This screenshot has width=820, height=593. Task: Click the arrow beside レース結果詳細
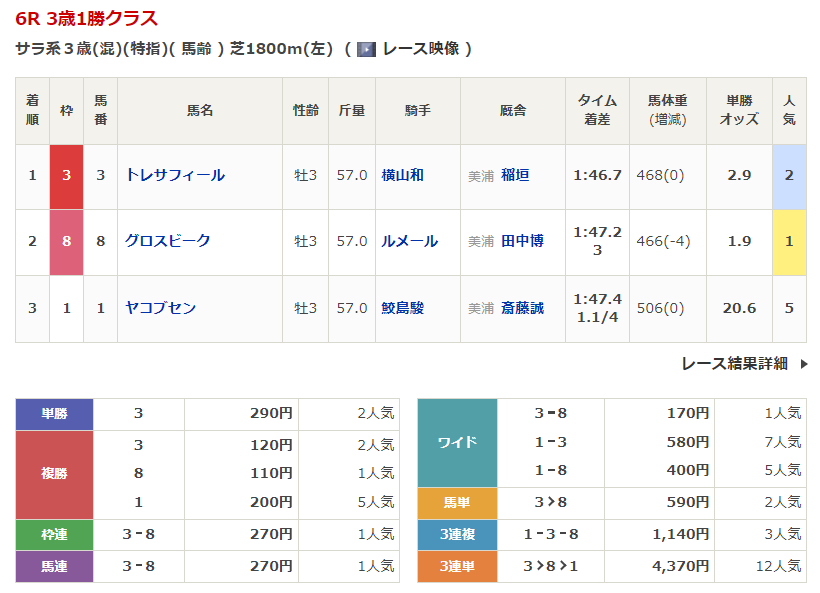tap(803, 364)
